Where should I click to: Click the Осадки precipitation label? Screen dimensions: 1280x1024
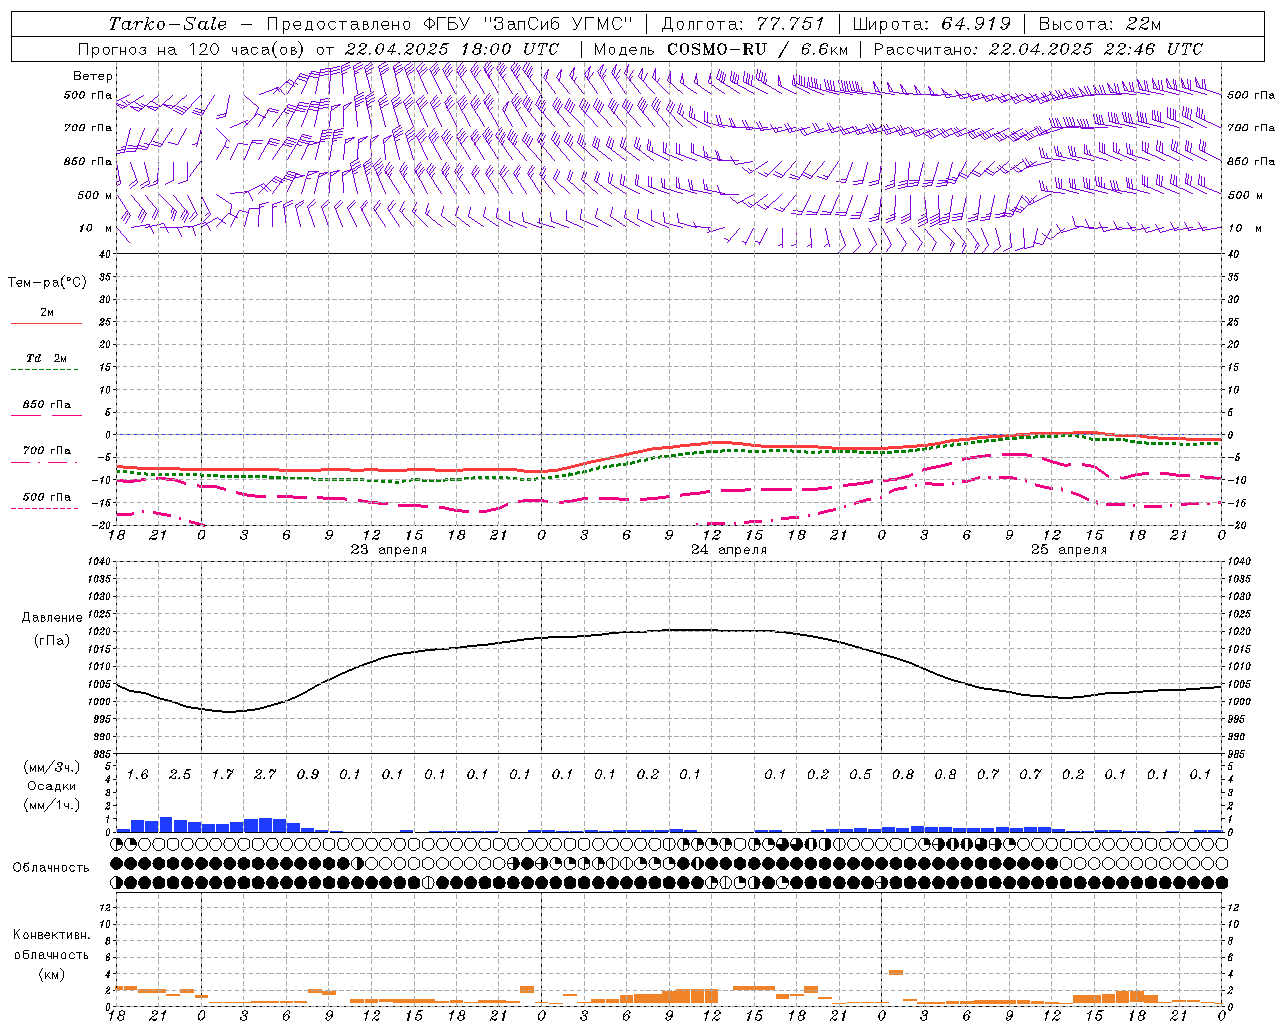tap(52, 786)
